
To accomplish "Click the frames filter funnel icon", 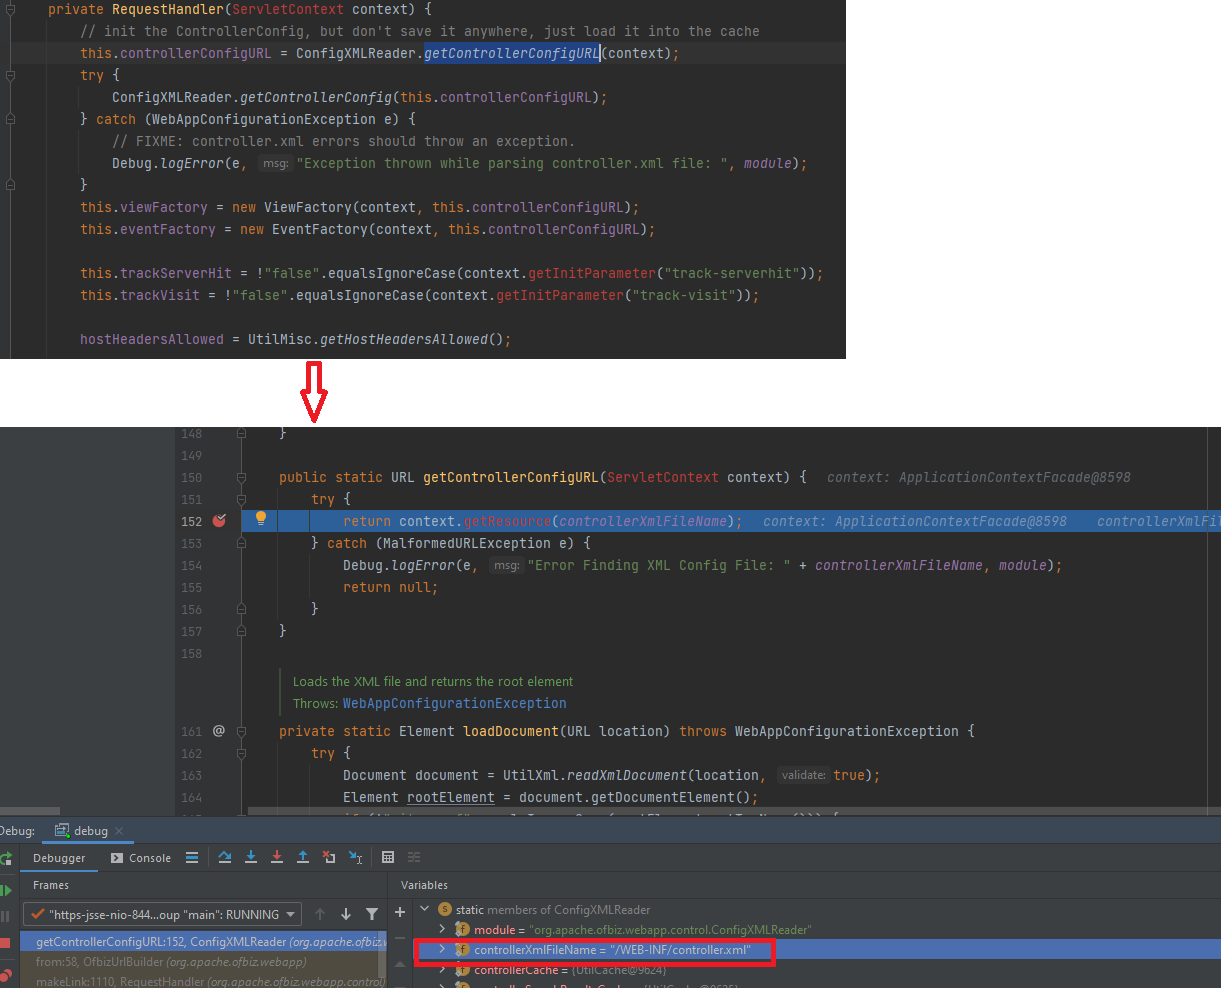I will coord(372,914).
